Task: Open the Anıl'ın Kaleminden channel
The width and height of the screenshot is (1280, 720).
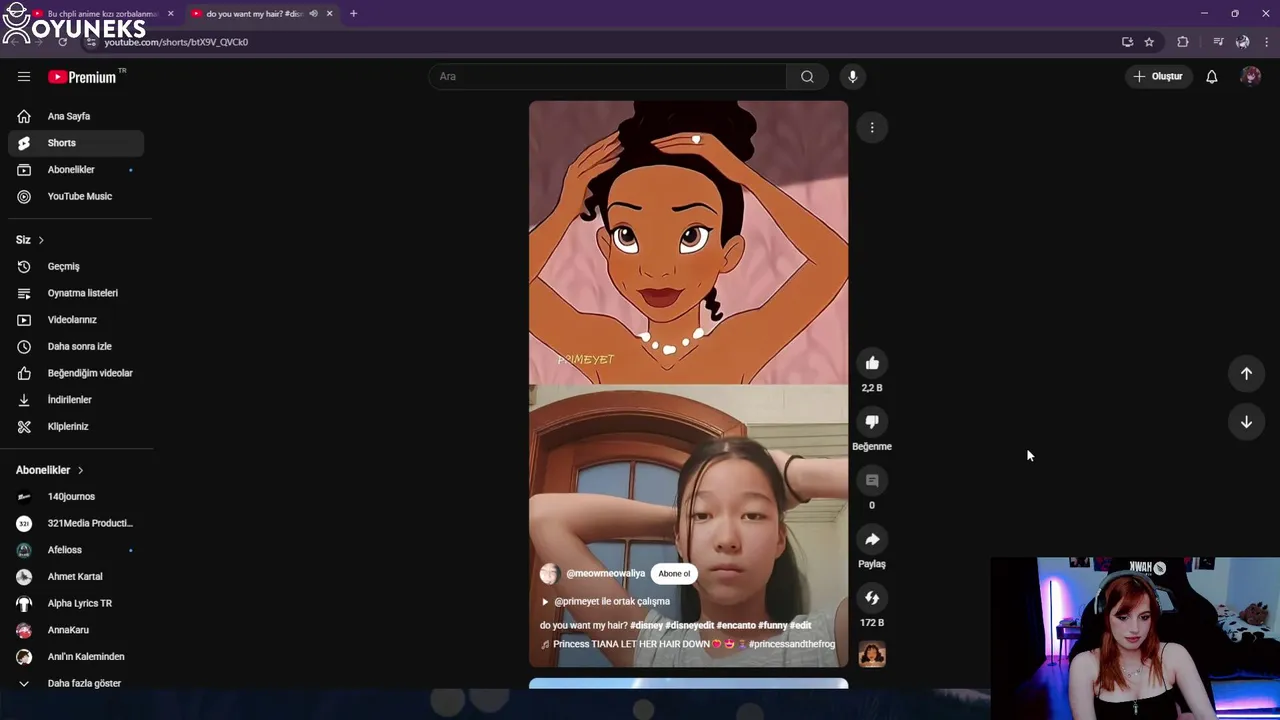Action: tap(76, 656)
